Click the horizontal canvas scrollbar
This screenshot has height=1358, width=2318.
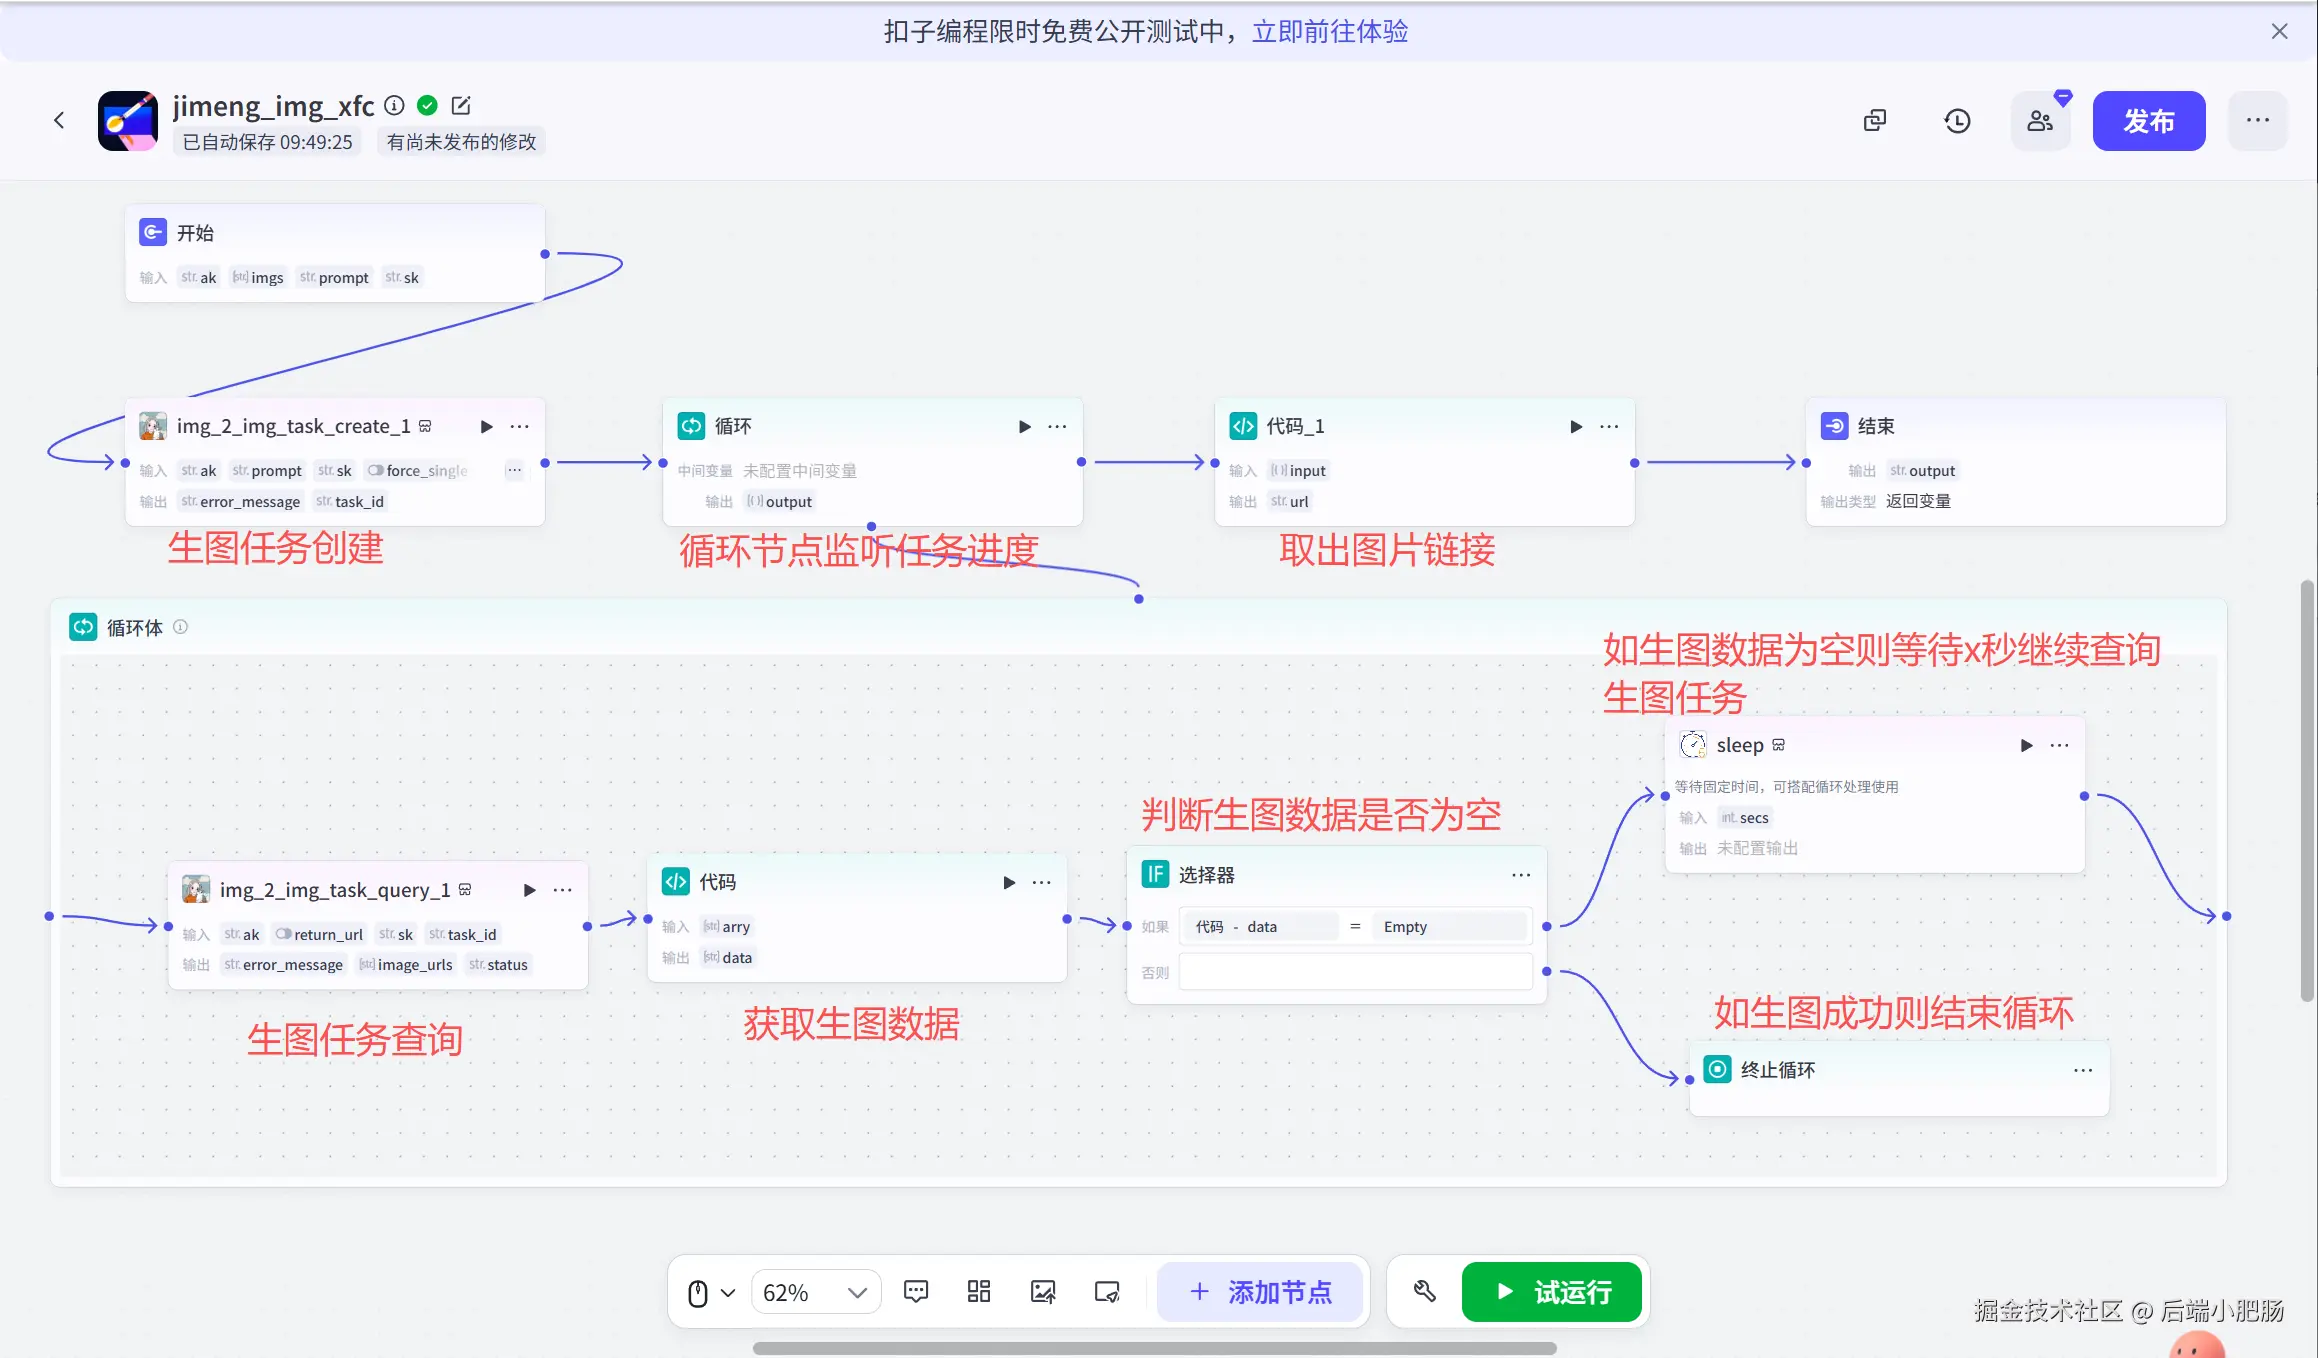point(1154,1348)
